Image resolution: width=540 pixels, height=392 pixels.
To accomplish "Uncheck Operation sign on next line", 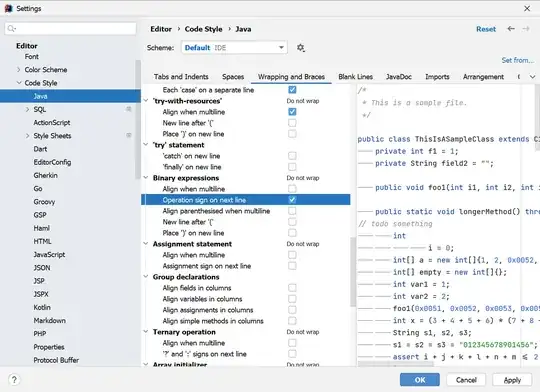I will pos(292,200).
